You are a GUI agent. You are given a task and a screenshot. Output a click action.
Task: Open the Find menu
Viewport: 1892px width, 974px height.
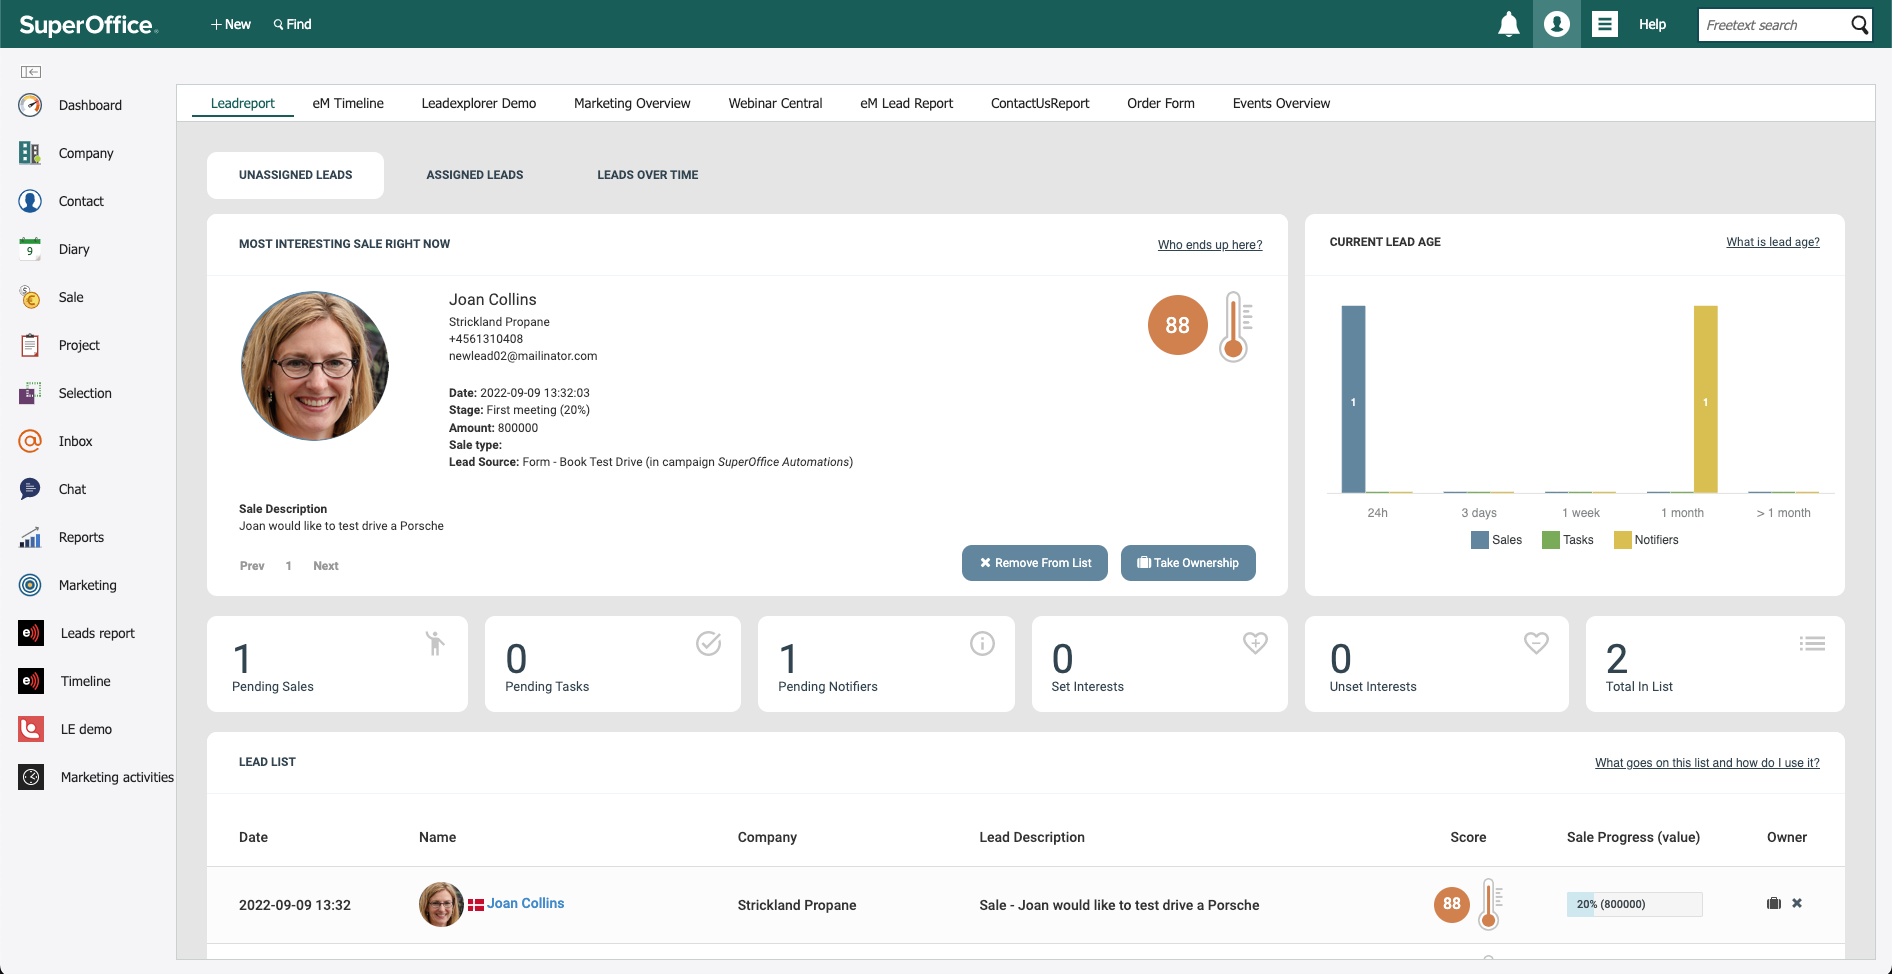(x=292, y=24)
